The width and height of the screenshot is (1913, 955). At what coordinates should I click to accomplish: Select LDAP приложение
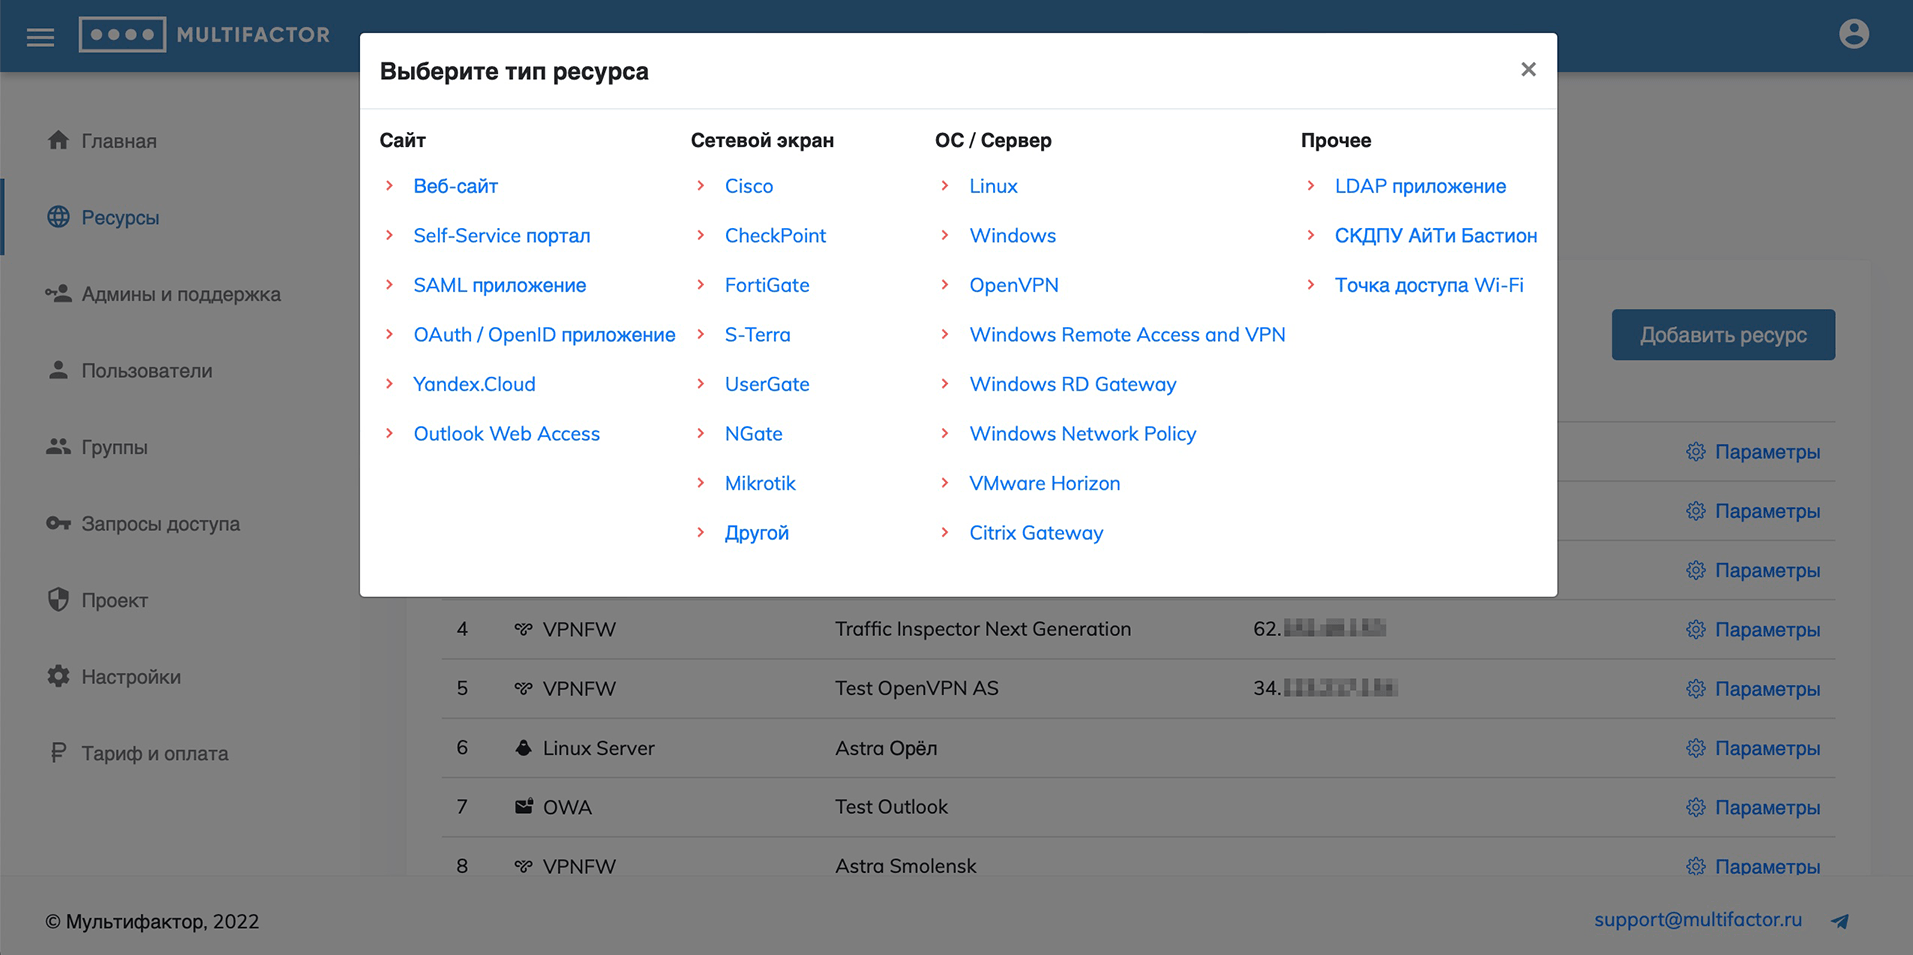(1420, 186)
